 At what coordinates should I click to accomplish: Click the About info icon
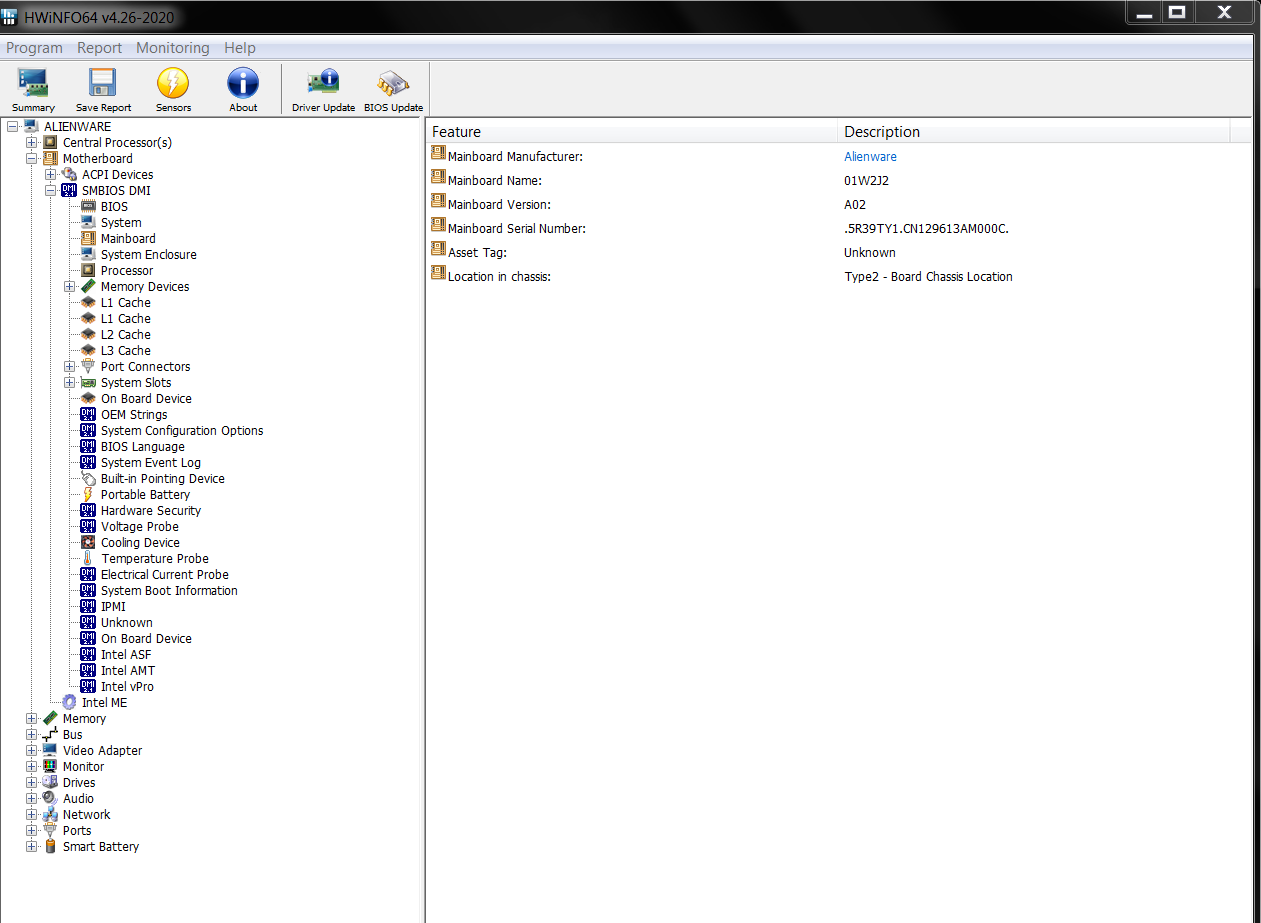(x=243, y=89)
